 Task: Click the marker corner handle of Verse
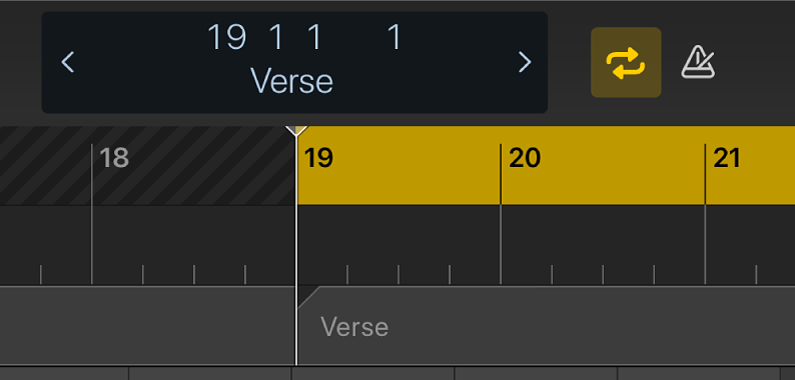(307, 297)
